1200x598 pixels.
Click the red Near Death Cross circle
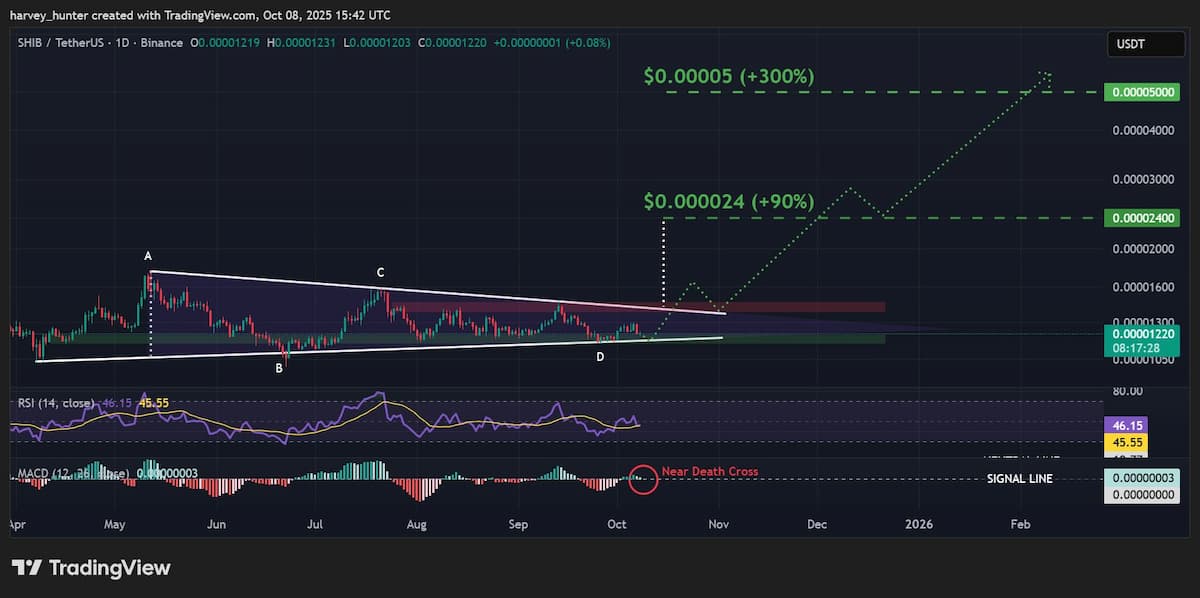tap(644, 479)
